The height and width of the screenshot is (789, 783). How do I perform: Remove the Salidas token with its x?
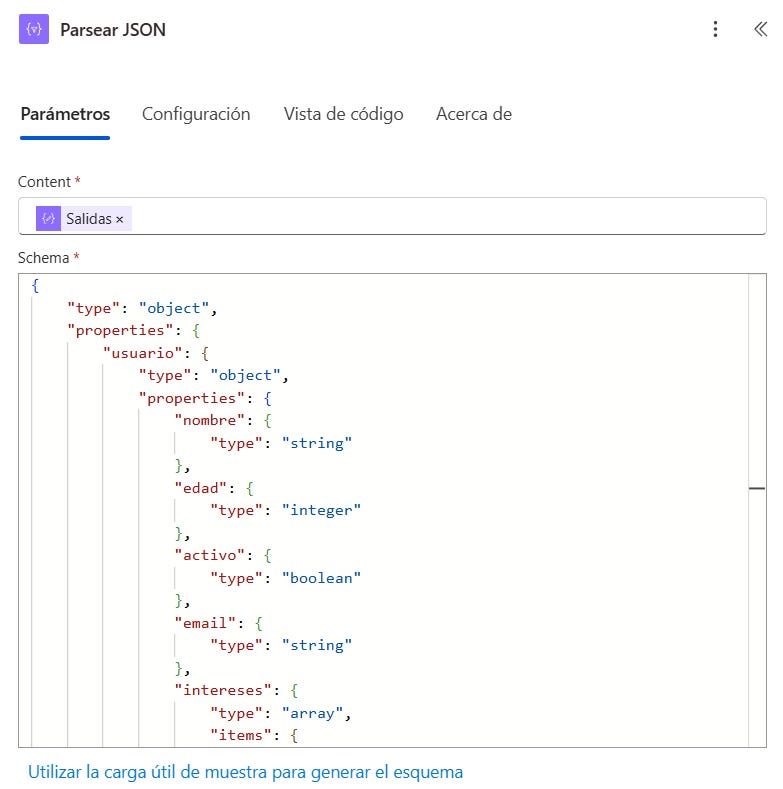(120, 219)
